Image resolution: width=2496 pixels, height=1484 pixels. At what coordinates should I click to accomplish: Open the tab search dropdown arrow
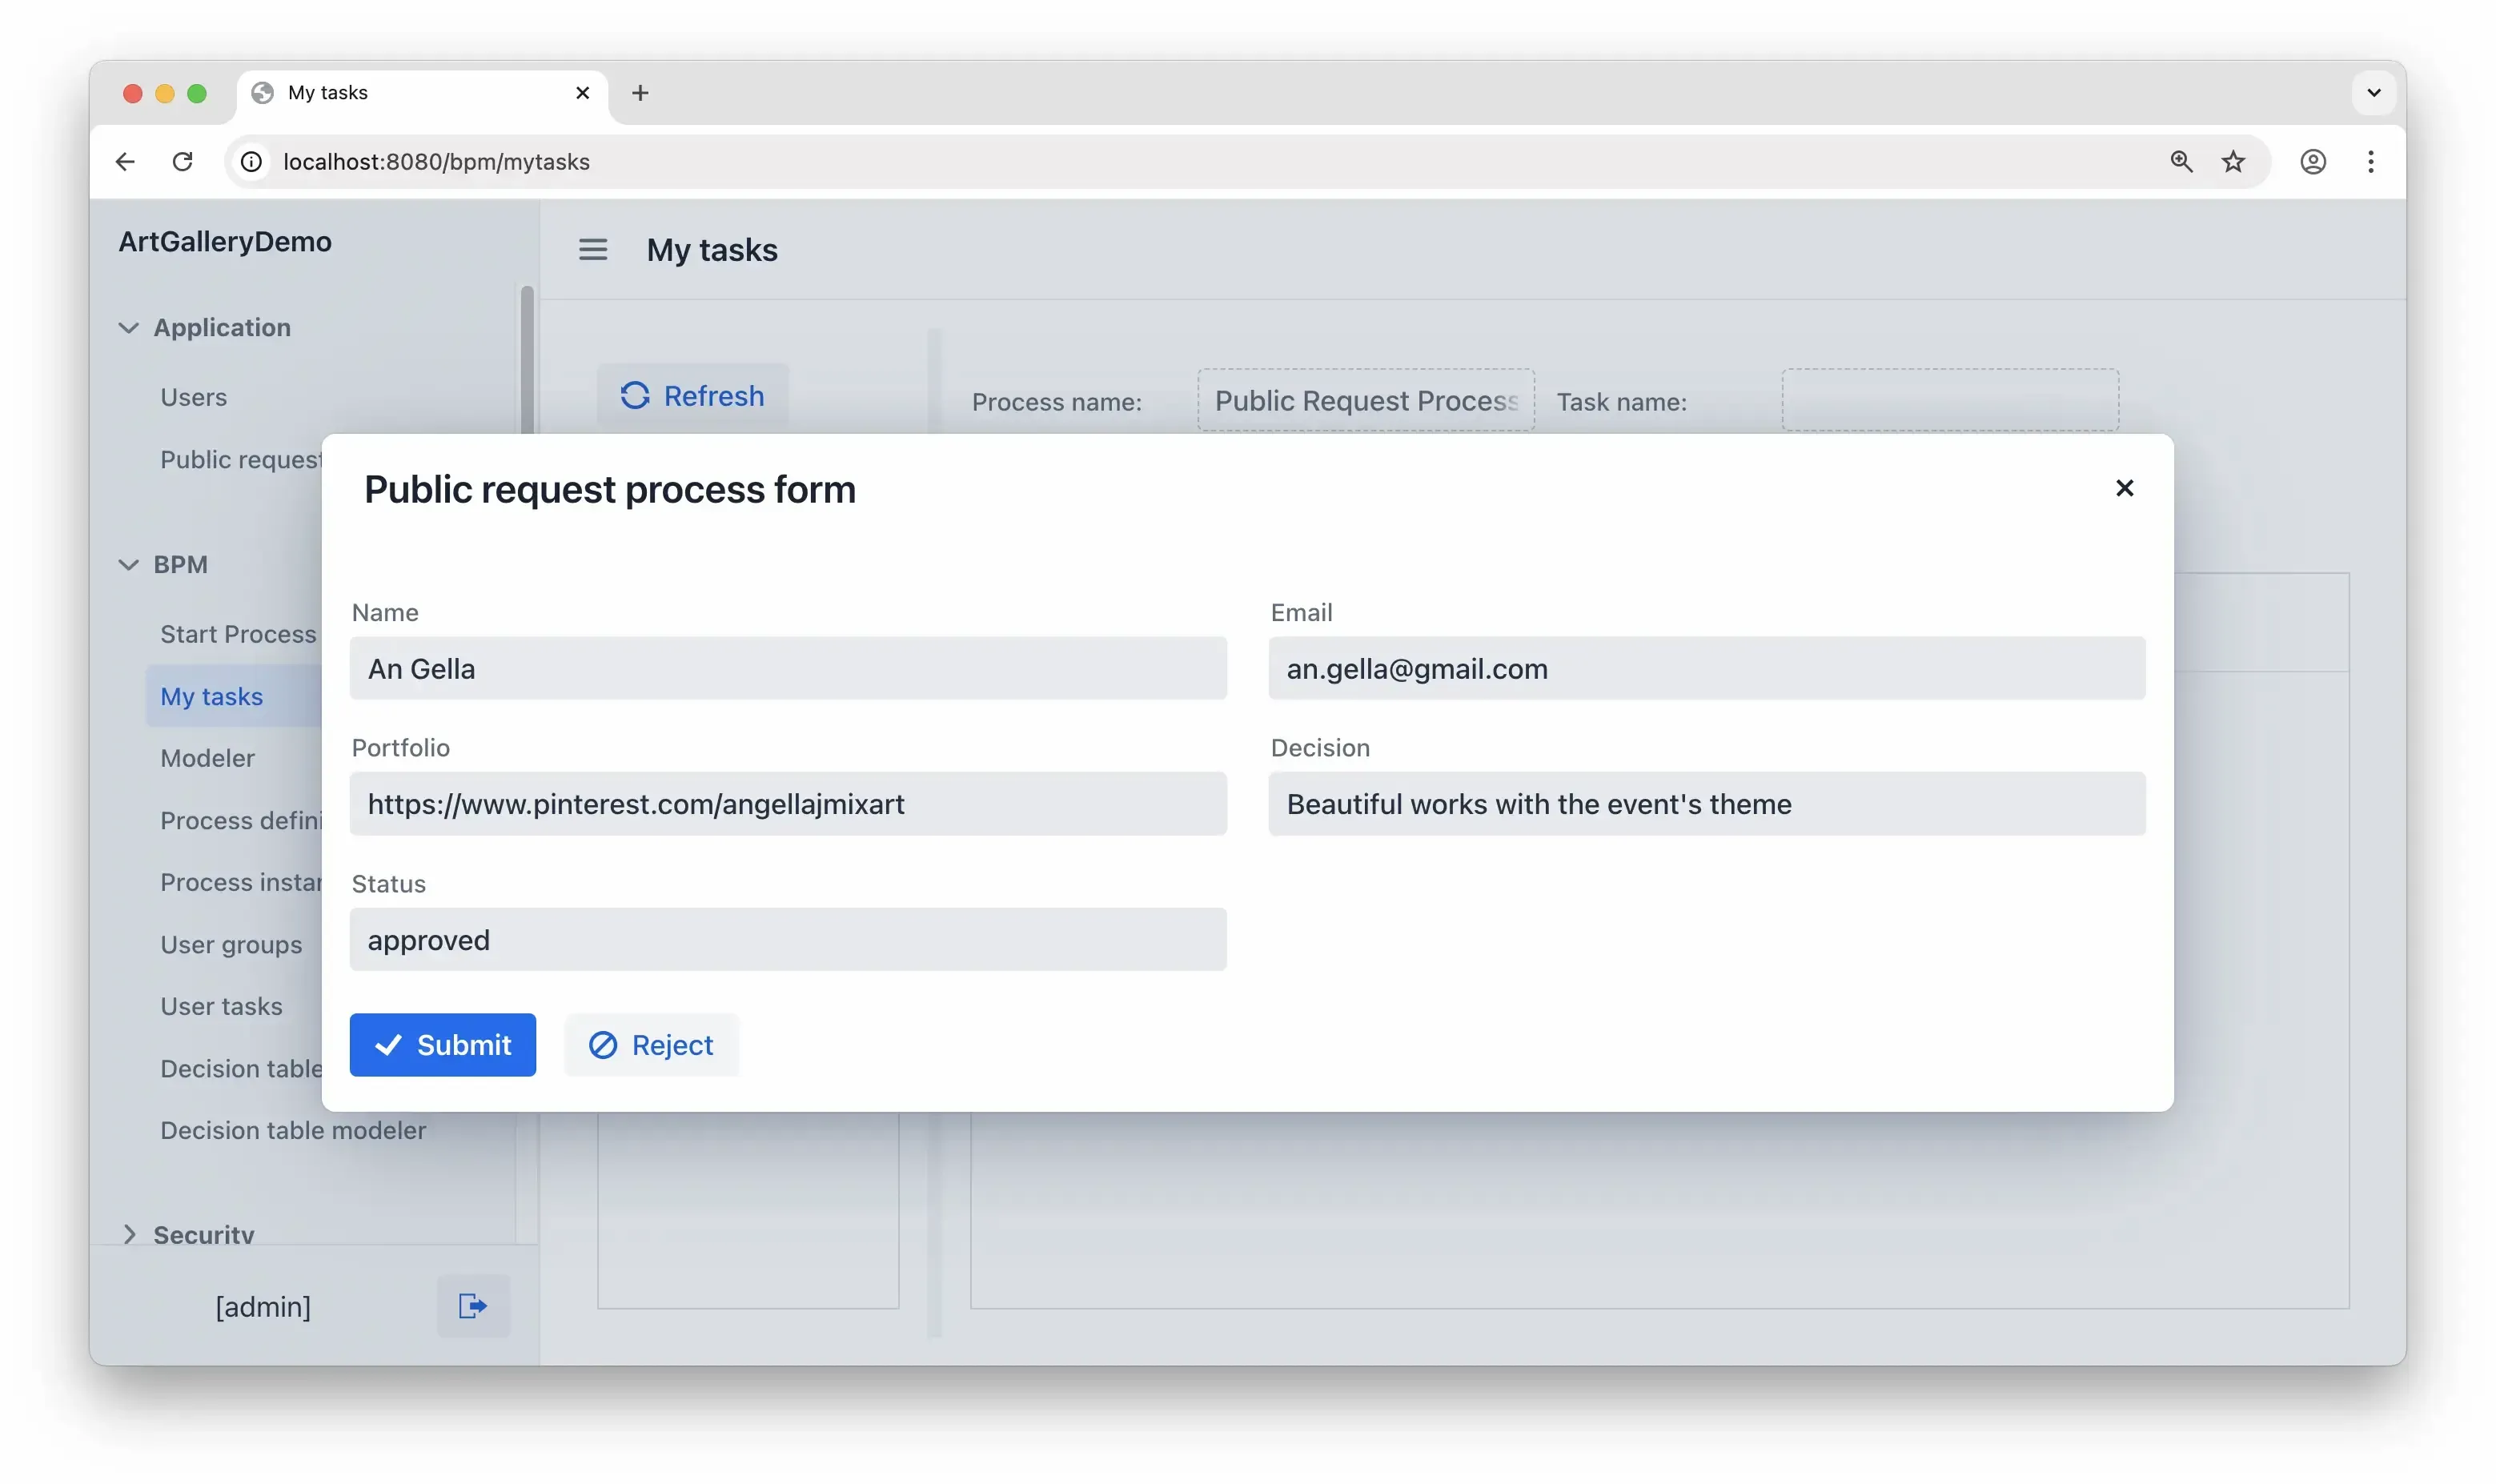click(x=2373, y=92)
